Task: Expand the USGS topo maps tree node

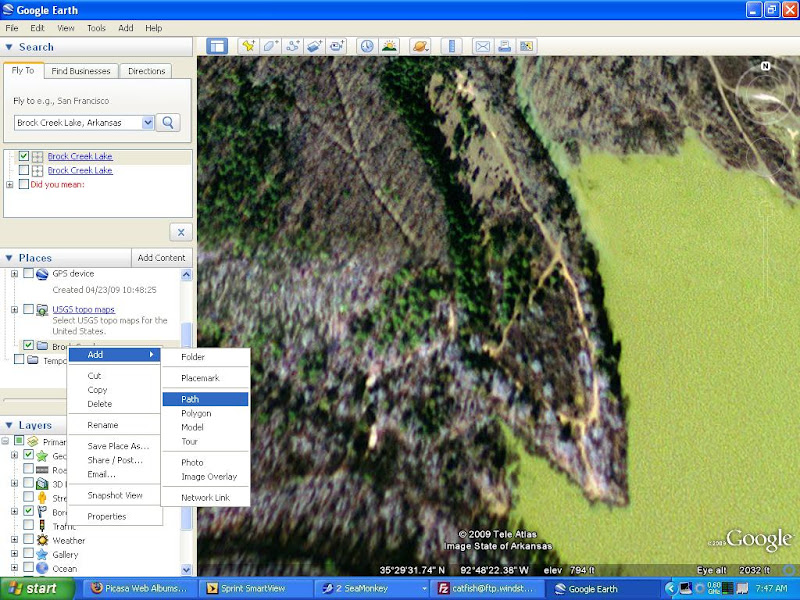Action: pos(14,310)
